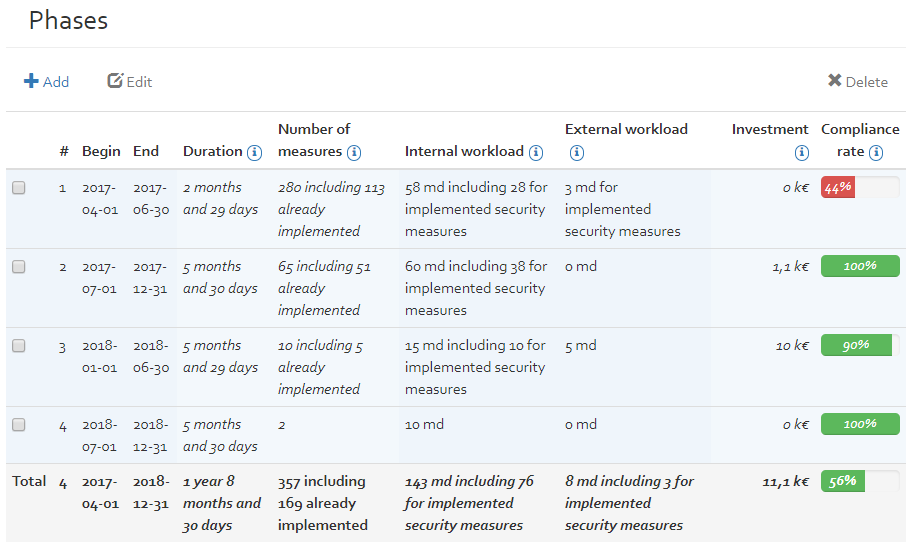Image resolution: width=920 pixels, height=550 pixels.
Task: Click the 44% compliance progress bar
Action: tap(860, 187)
